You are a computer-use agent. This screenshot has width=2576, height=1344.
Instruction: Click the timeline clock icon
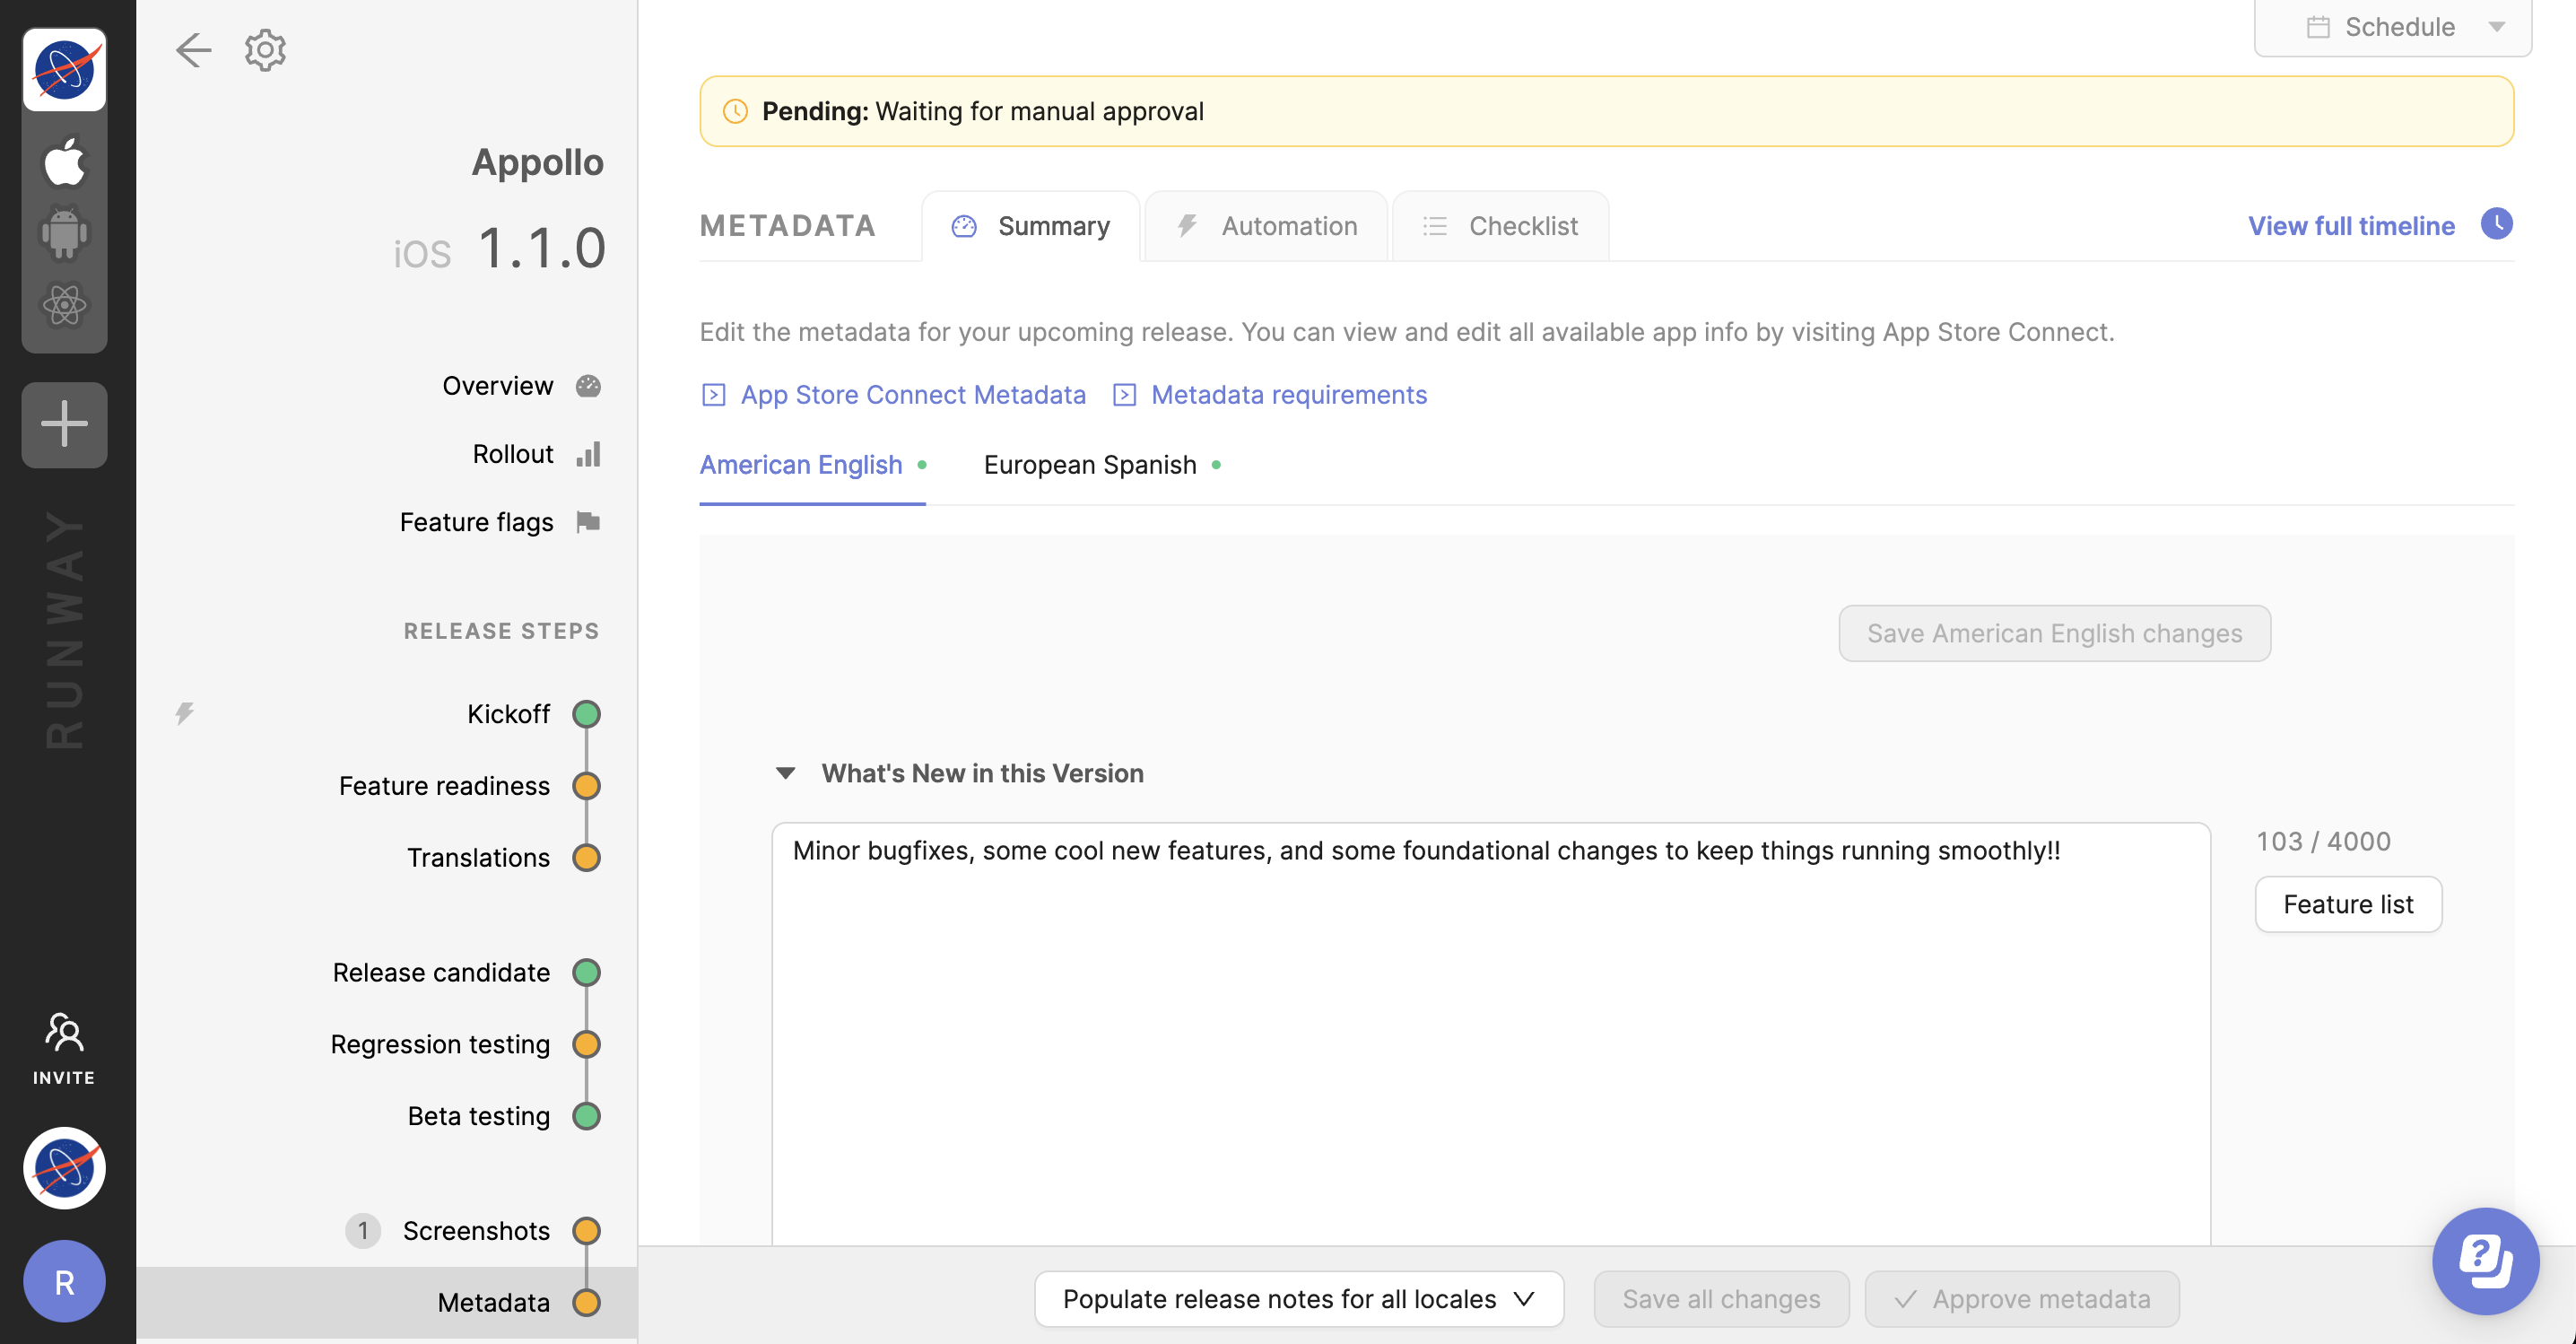point(2496,224)
